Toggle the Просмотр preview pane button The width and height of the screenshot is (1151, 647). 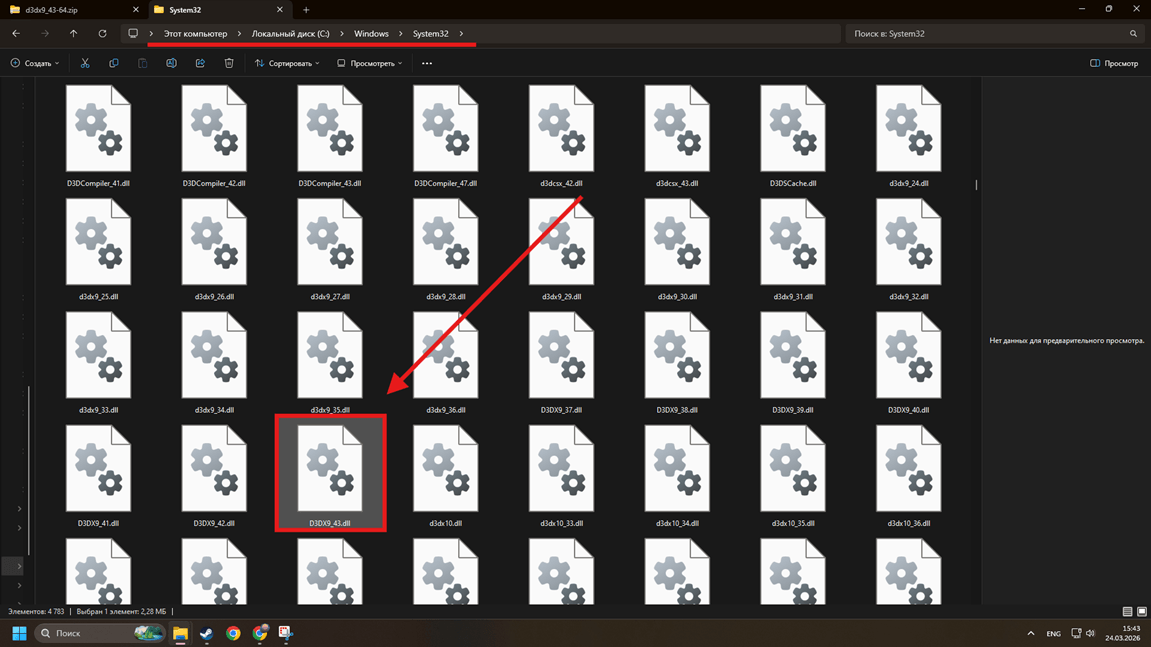click(x=1114, y=63)
